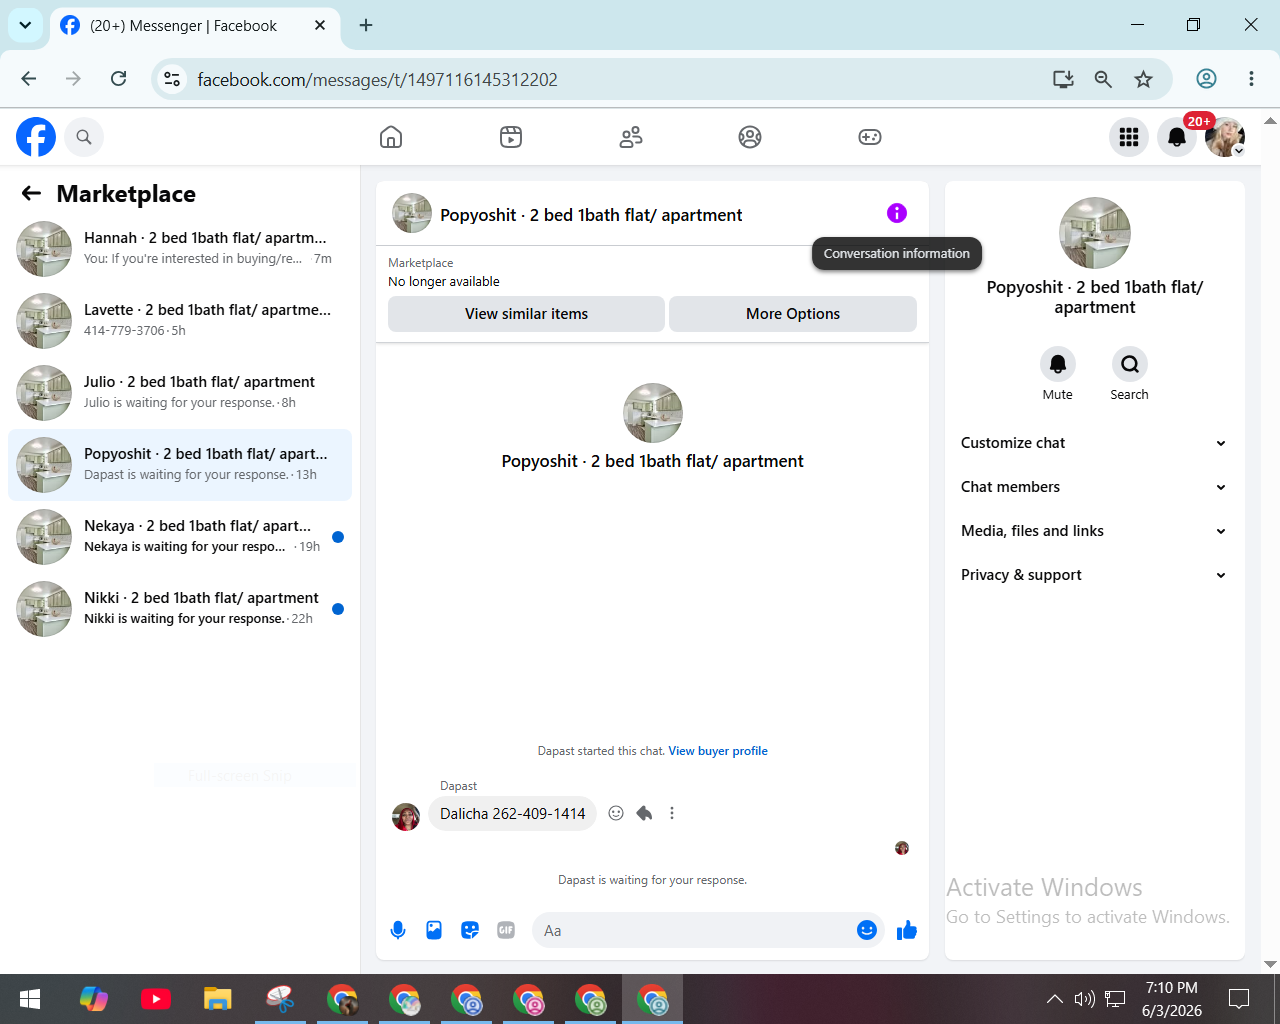Choose a GIF from the GIF icon

pyautogui.click(x=506, y=930)
